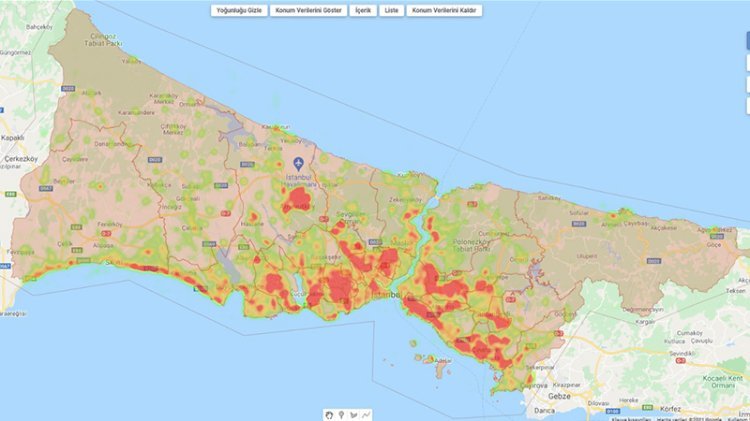This screenshot has width=750, height=421.
Task: Select the add marker pin tool
Action: tap(342, 415)
